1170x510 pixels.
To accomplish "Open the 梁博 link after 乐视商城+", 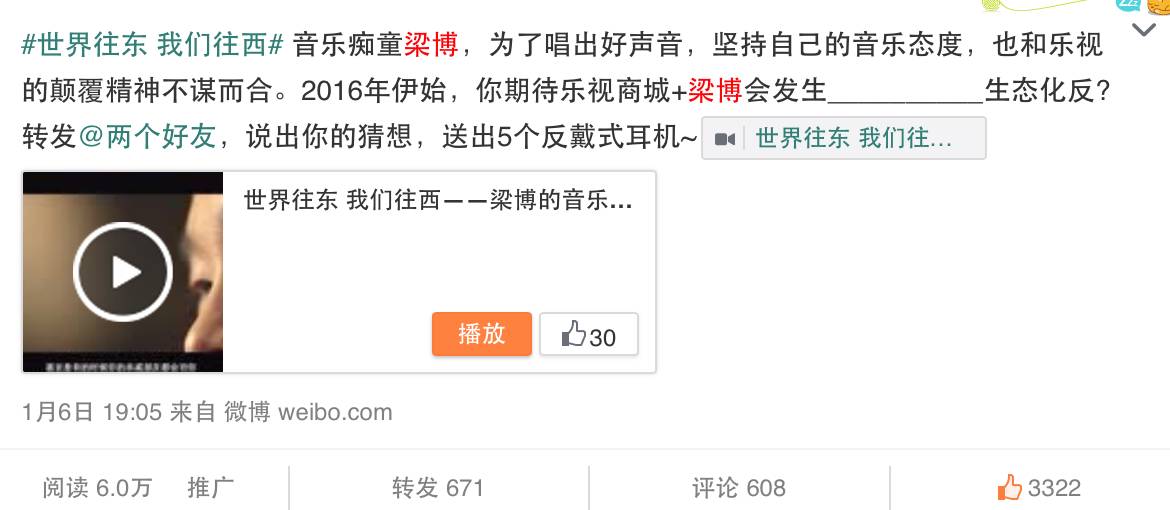I will (714, 92).
